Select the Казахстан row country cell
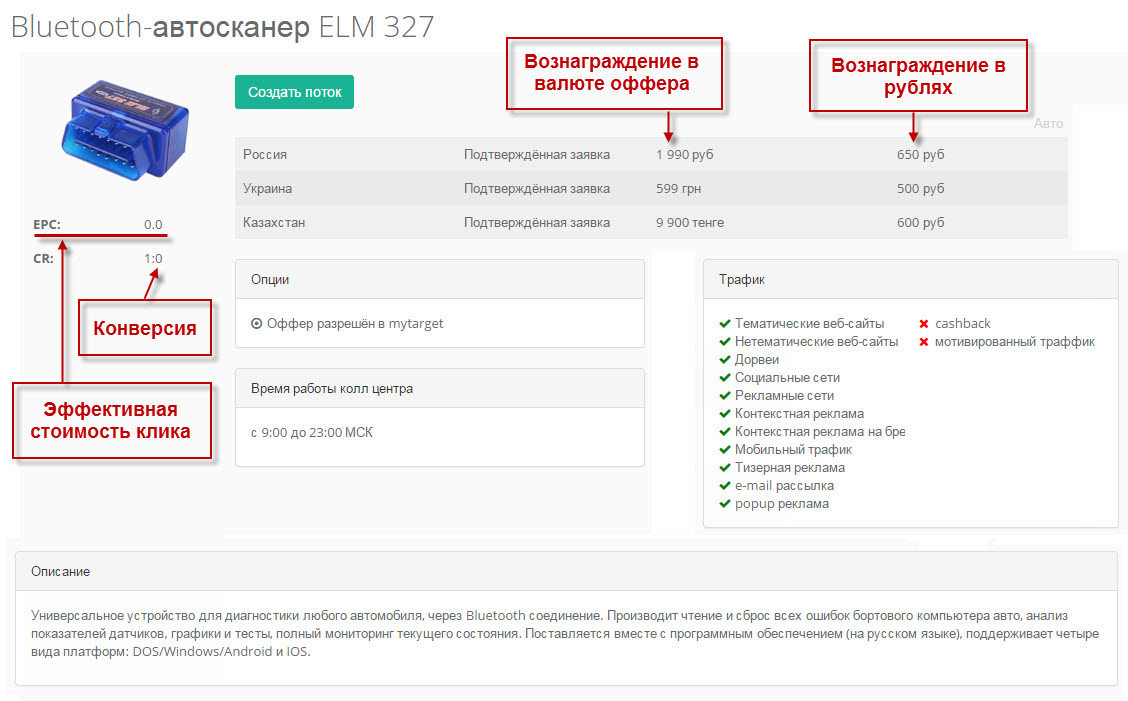1128x701 pixels. tap(274, 222)
